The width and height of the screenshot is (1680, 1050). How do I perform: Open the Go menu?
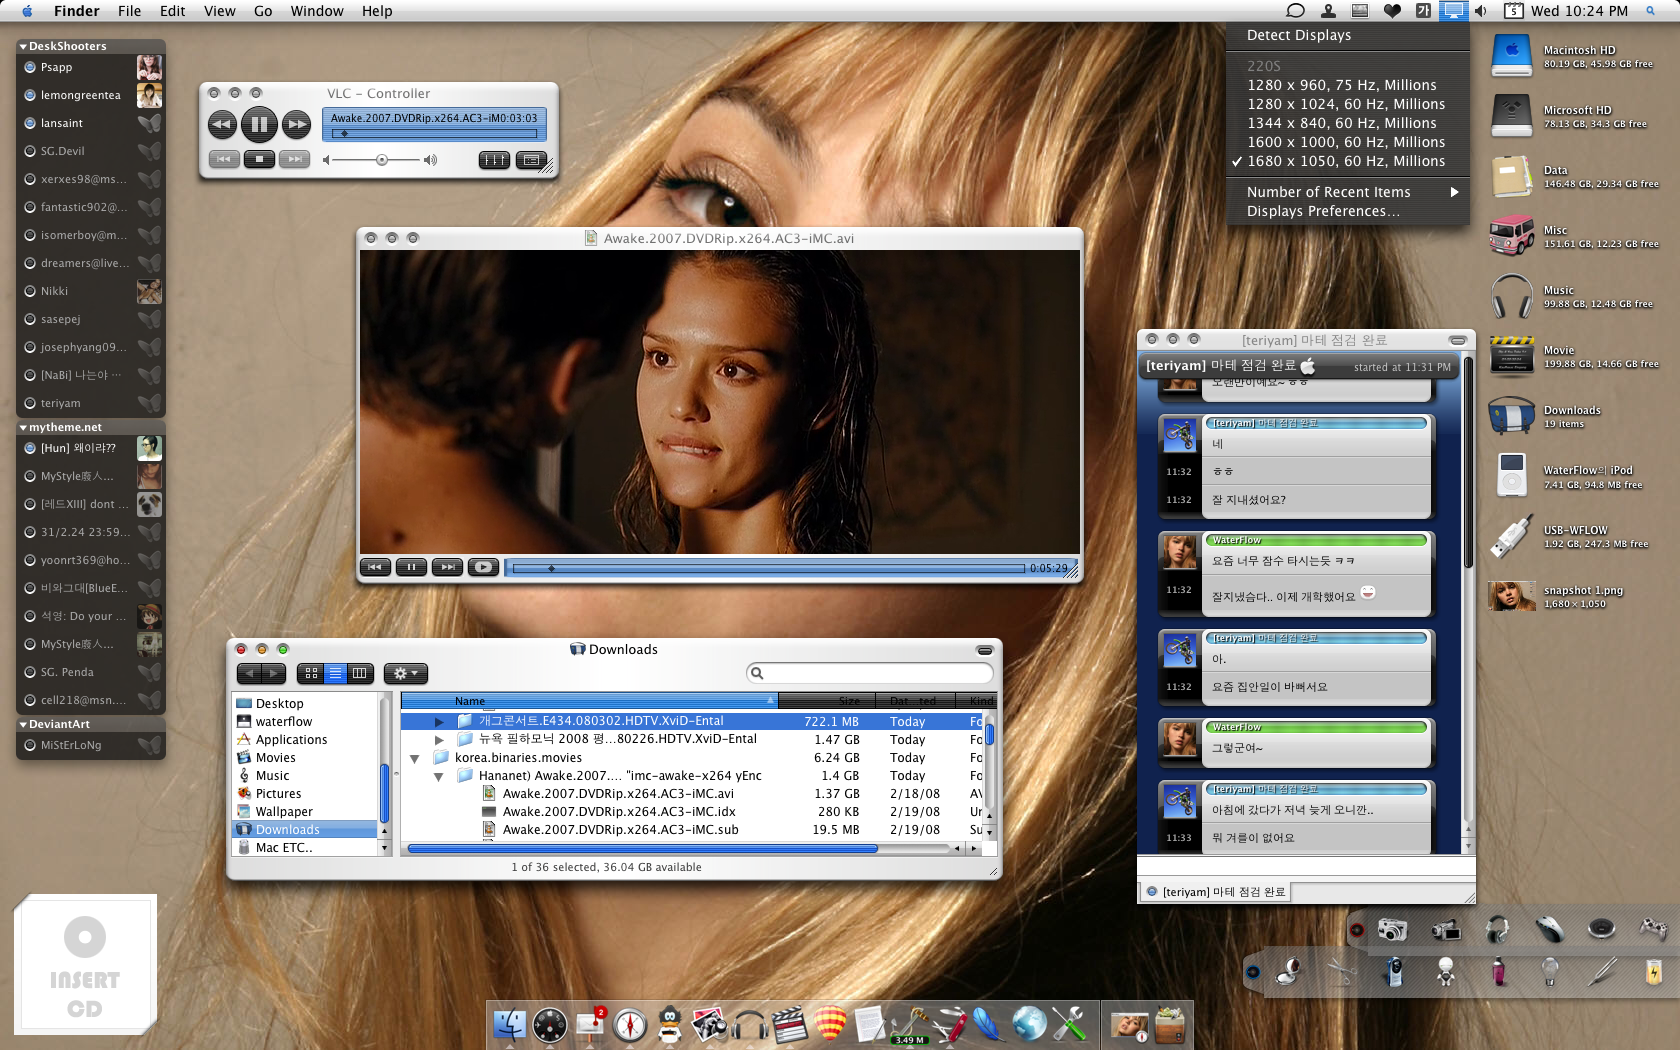[263, 11]
